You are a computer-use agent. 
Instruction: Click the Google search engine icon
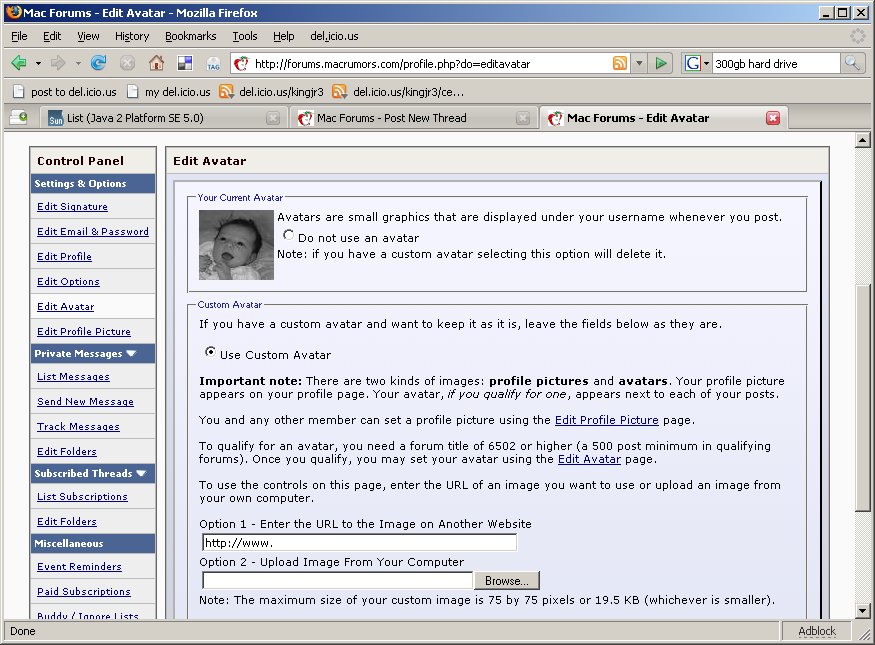point(693,63)
